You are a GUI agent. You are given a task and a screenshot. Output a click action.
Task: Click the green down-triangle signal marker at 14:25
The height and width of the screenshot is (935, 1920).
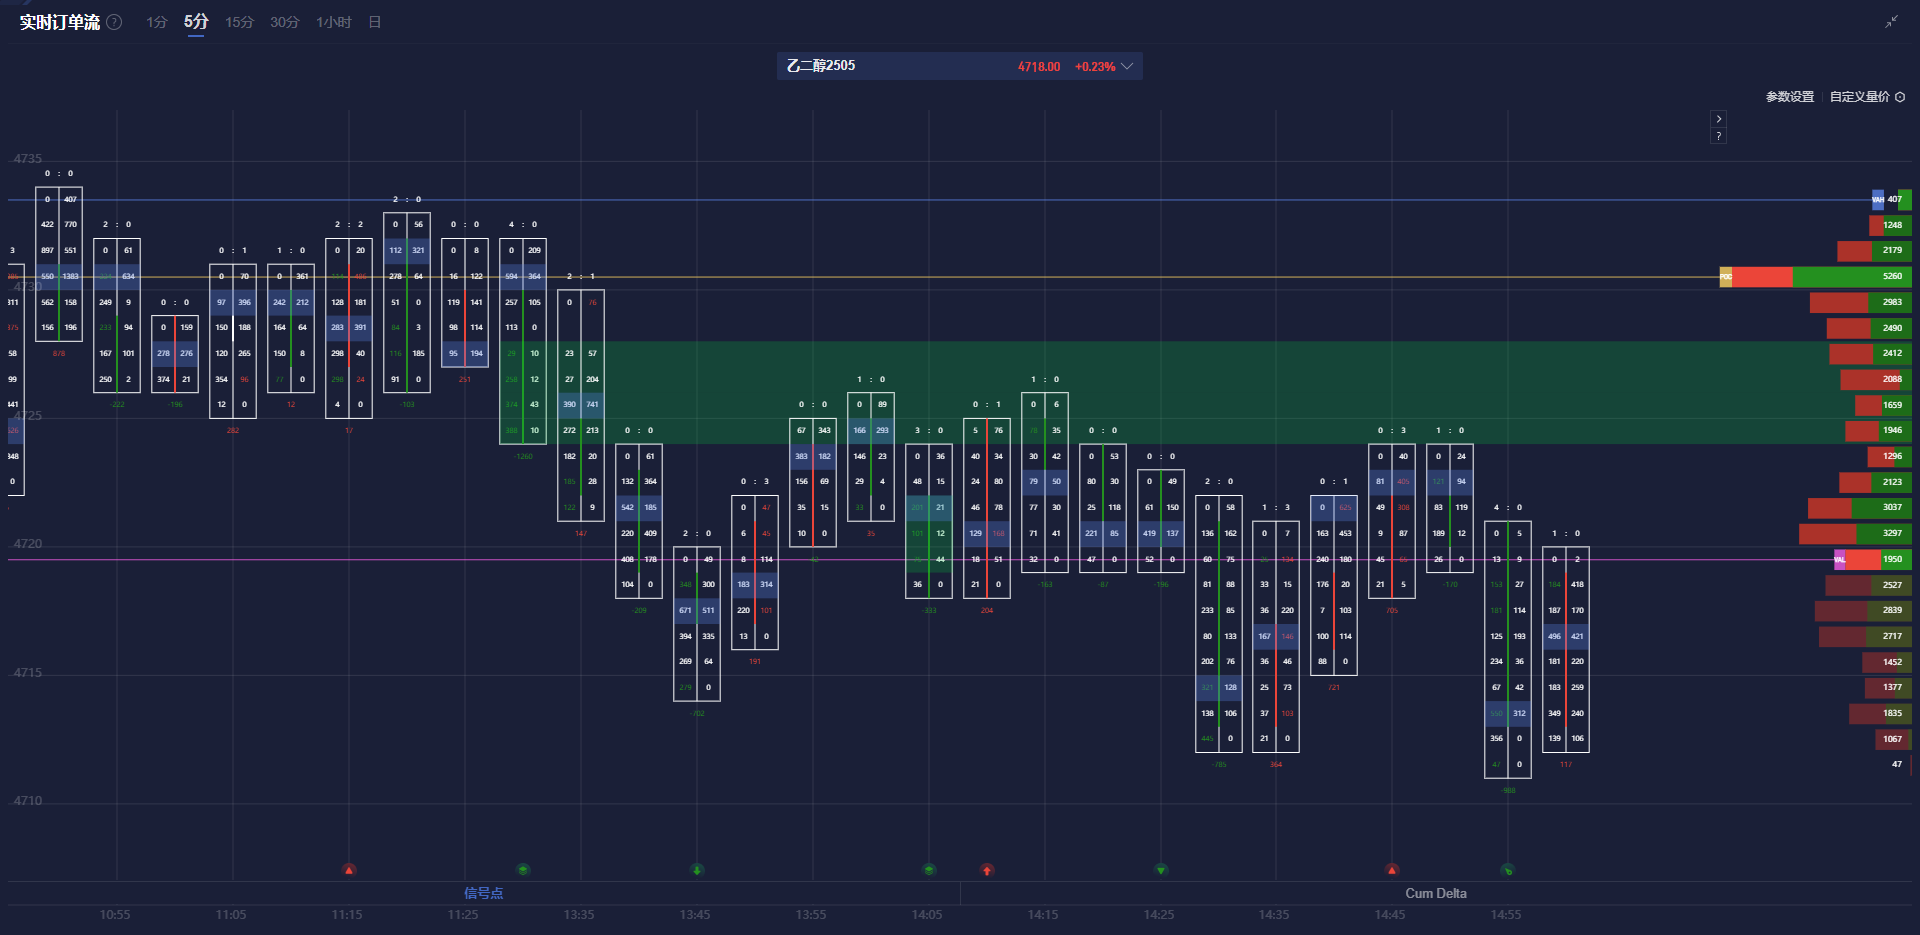(1161, 870)
